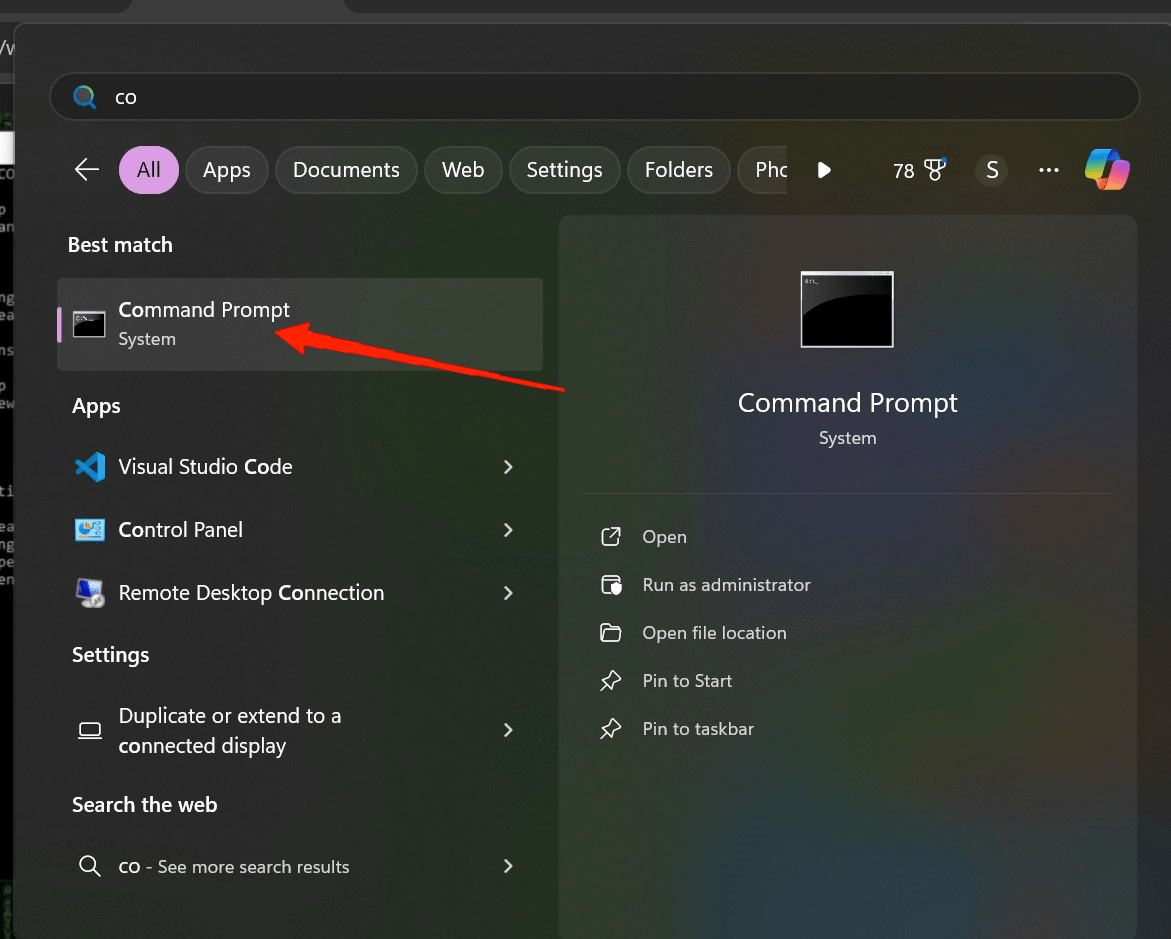This screenshot has height=939, width=1171.
Task: Click the Copilot icon in search header
Action: pyautogui.click(x=1107, y=170)
